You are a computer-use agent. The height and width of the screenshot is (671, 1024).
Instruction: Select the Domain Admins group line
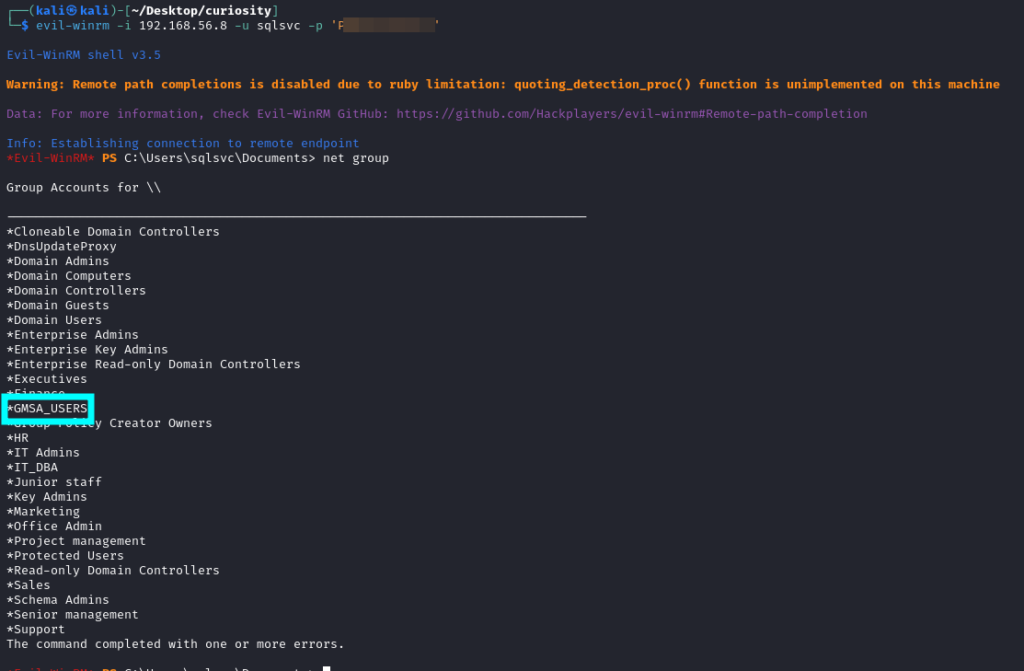click(58, 261)
